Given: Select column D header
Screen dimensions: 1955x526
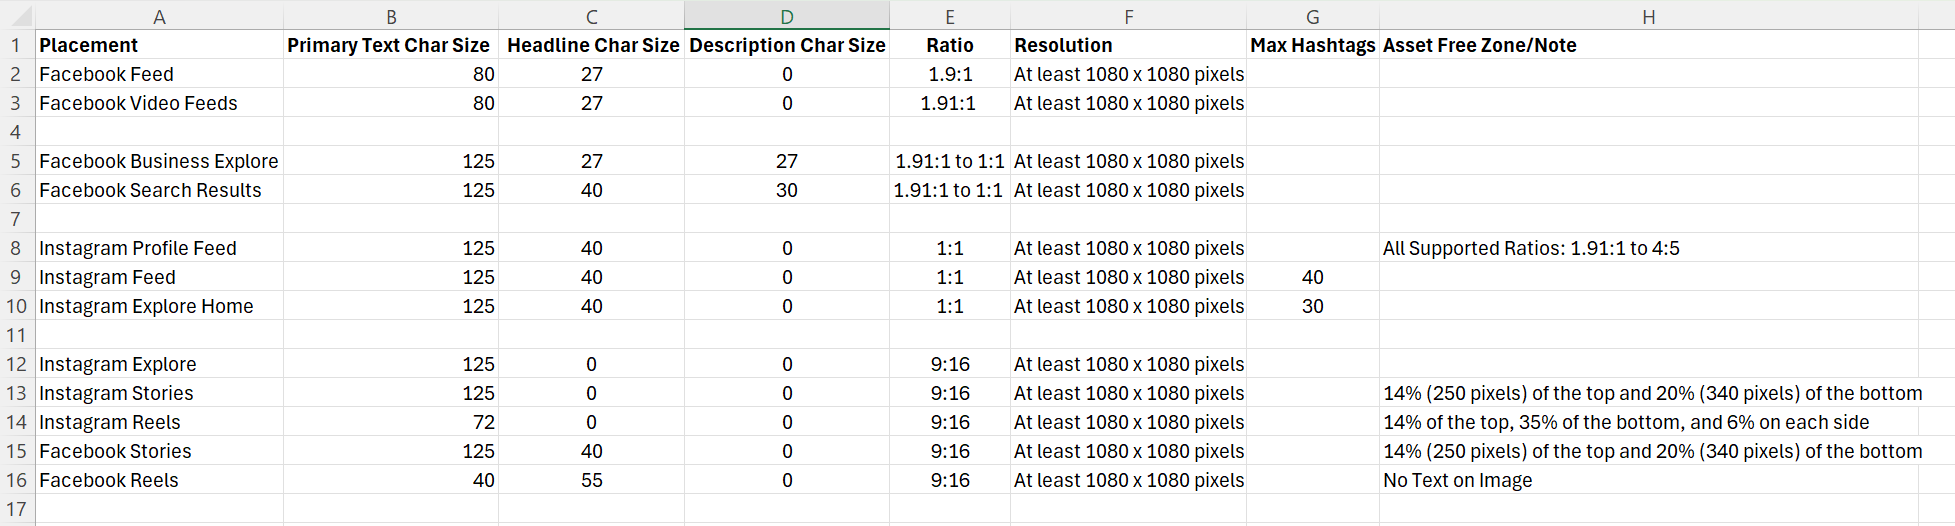Looking at the screenshot, I should (x=787, y=16).
